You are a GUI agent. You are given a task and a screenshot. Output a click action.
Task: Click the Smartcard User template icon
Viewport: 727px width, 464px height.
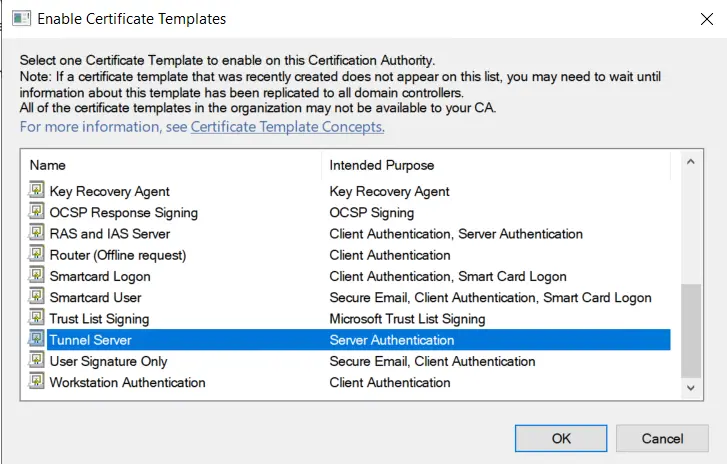[37, 297]
